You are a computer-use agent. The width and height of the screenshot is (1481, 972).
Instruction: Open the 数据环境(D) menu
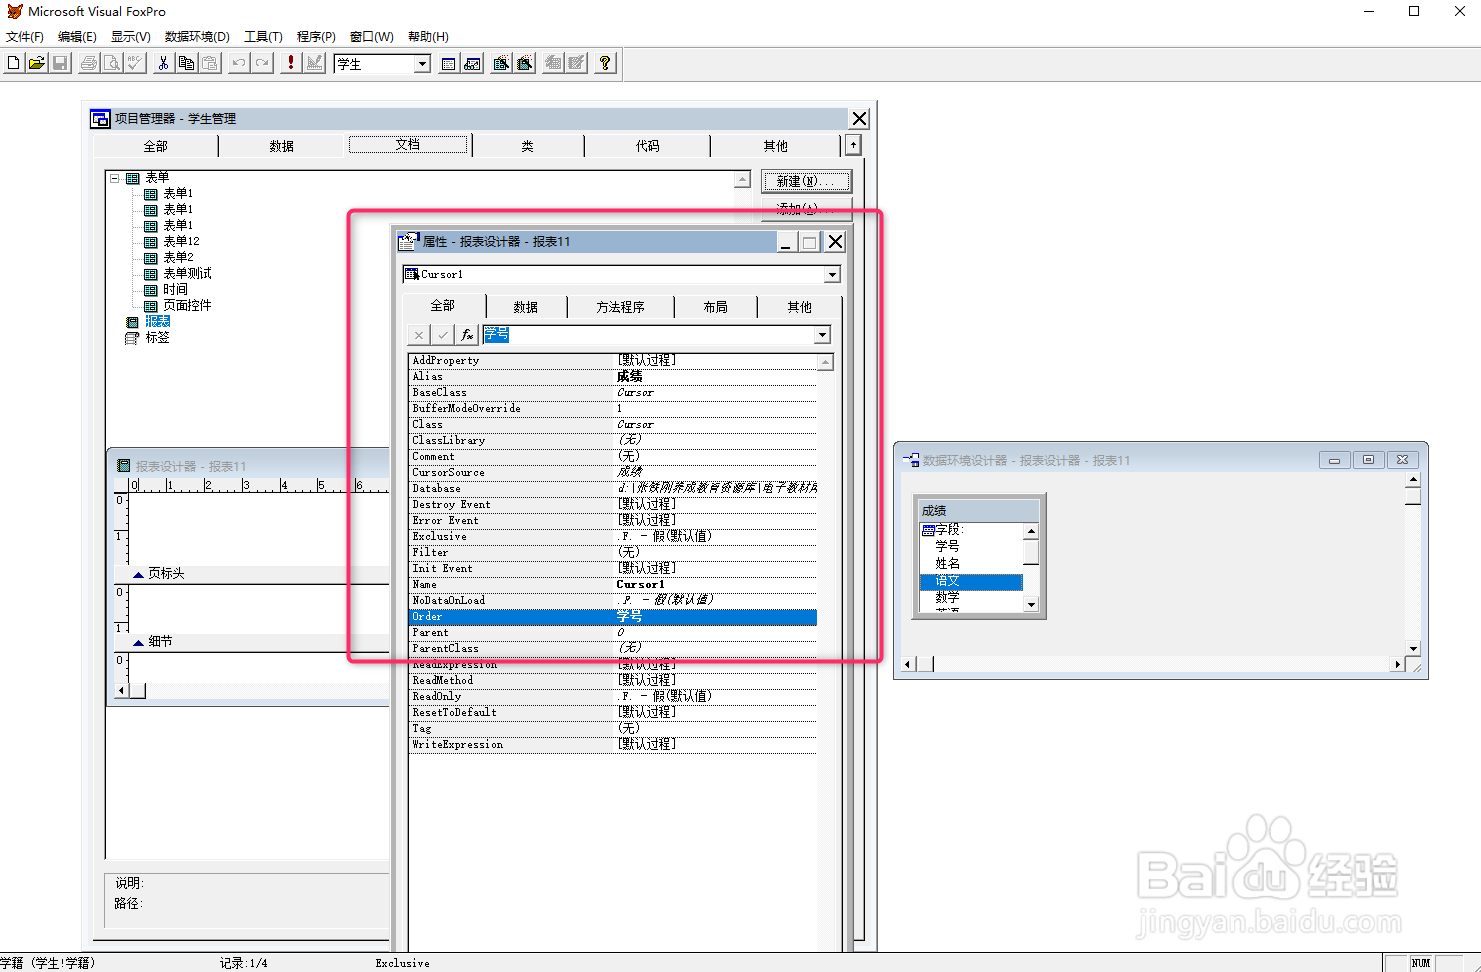197,37
